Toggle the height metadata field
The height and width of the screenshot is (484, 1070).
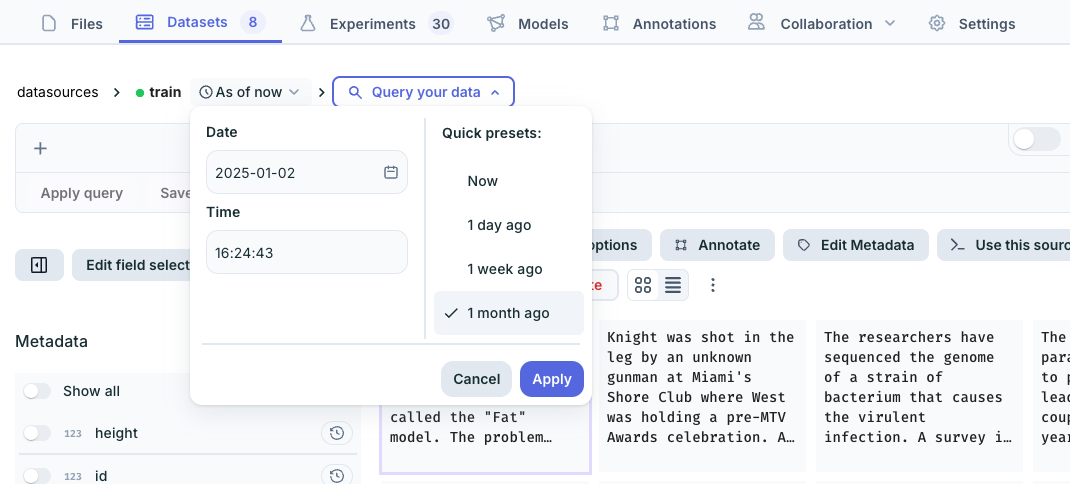pos(37,433)
